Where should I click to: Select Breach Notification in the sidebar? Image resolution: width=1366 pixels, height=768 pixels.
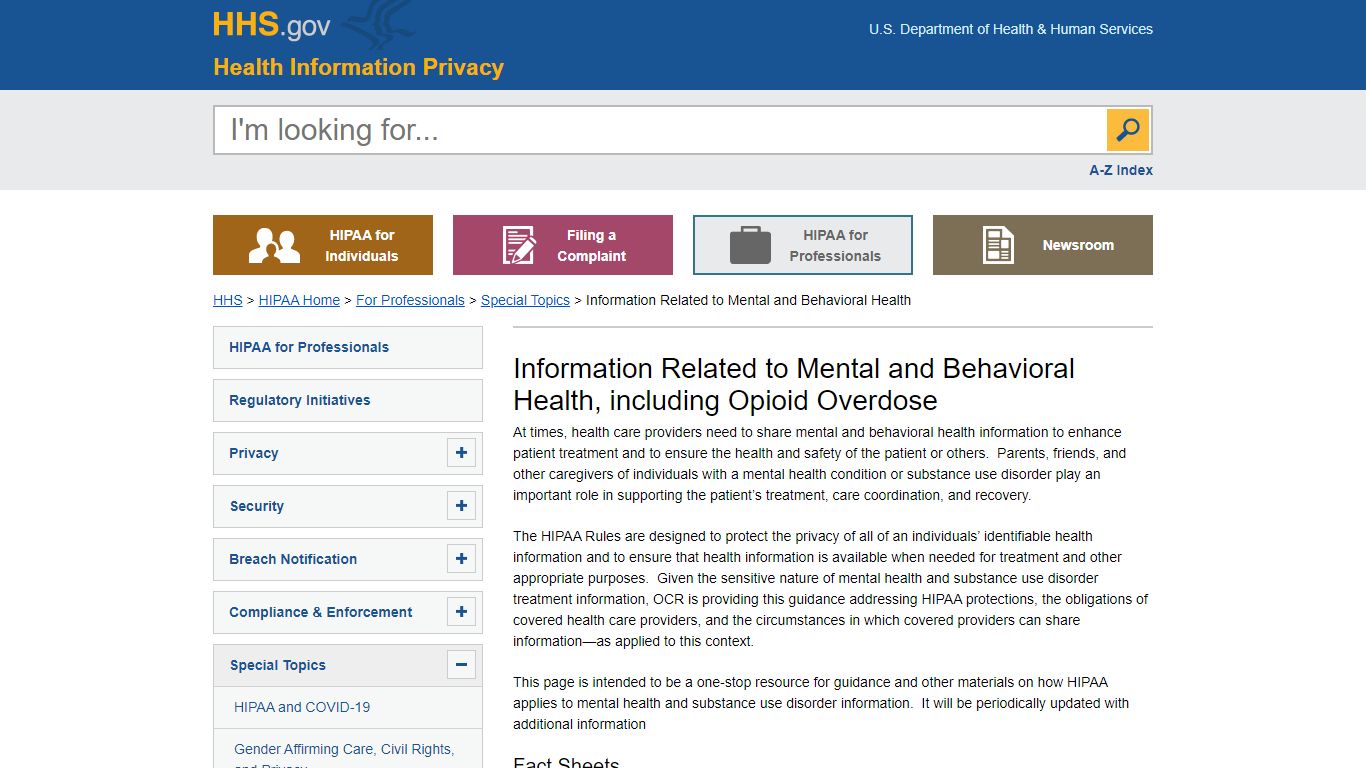[x=293, y=559]
